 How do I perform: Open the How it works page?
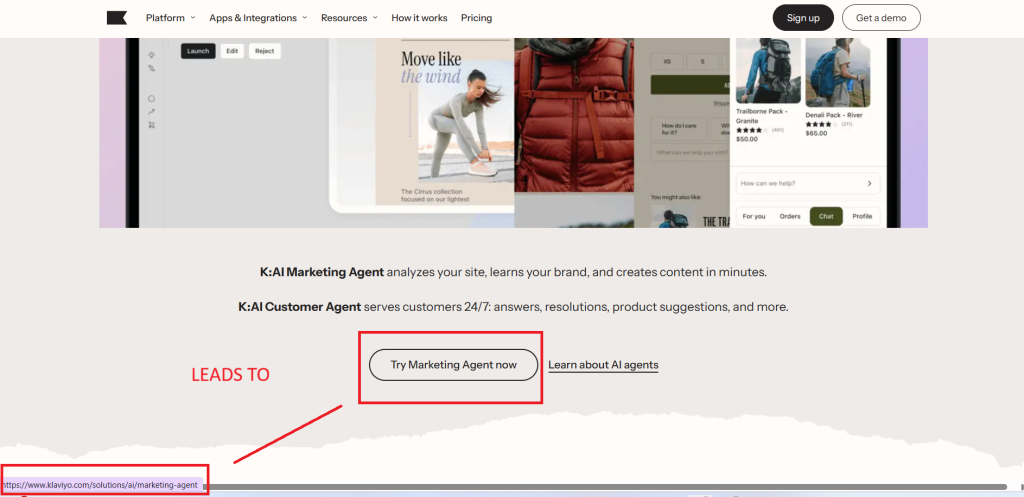(x=419, y=18)
